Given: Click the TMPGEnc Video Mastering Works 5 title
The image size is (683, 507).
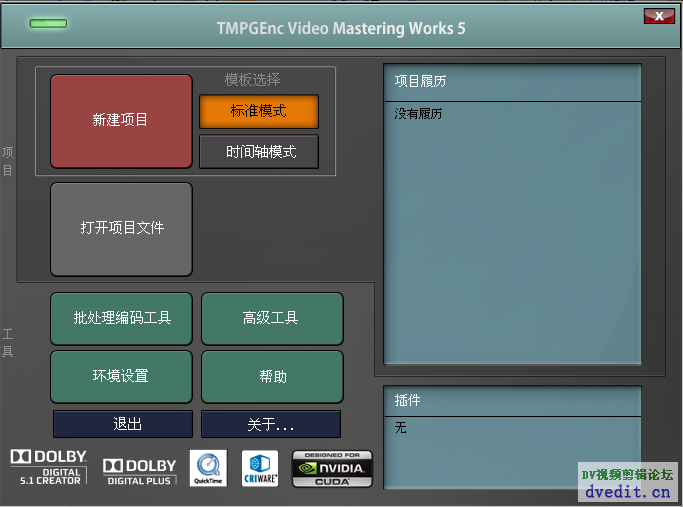Looking at the screenshot, I should [341, 29].
